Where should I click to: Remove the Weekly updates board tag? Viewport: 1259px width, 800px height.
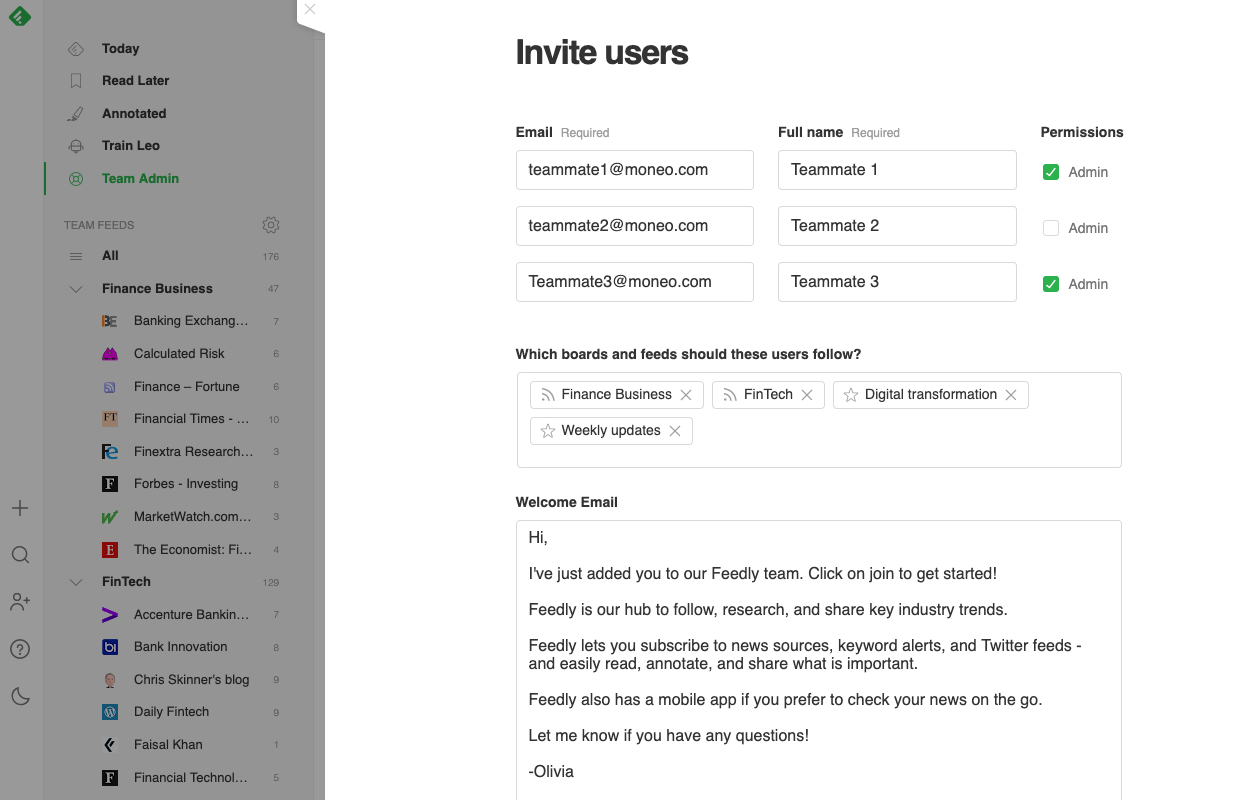(675, 431)
